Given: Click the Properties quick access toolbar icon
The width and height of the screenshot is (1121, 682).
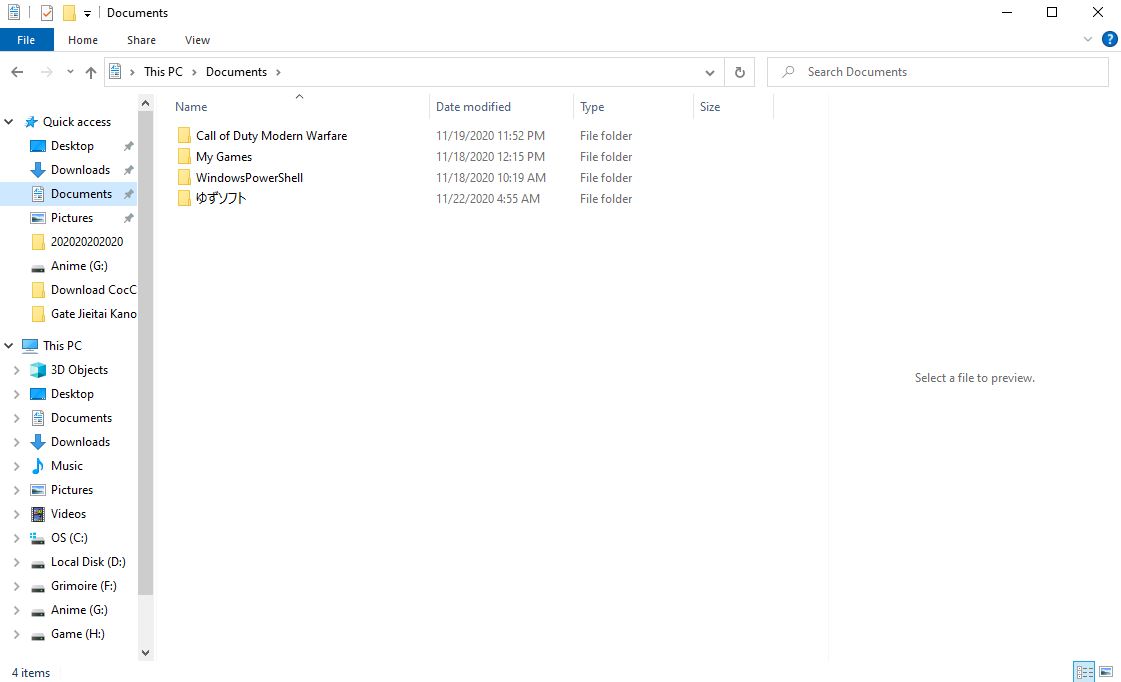Looking at the screenshot, I should point(47,13).
